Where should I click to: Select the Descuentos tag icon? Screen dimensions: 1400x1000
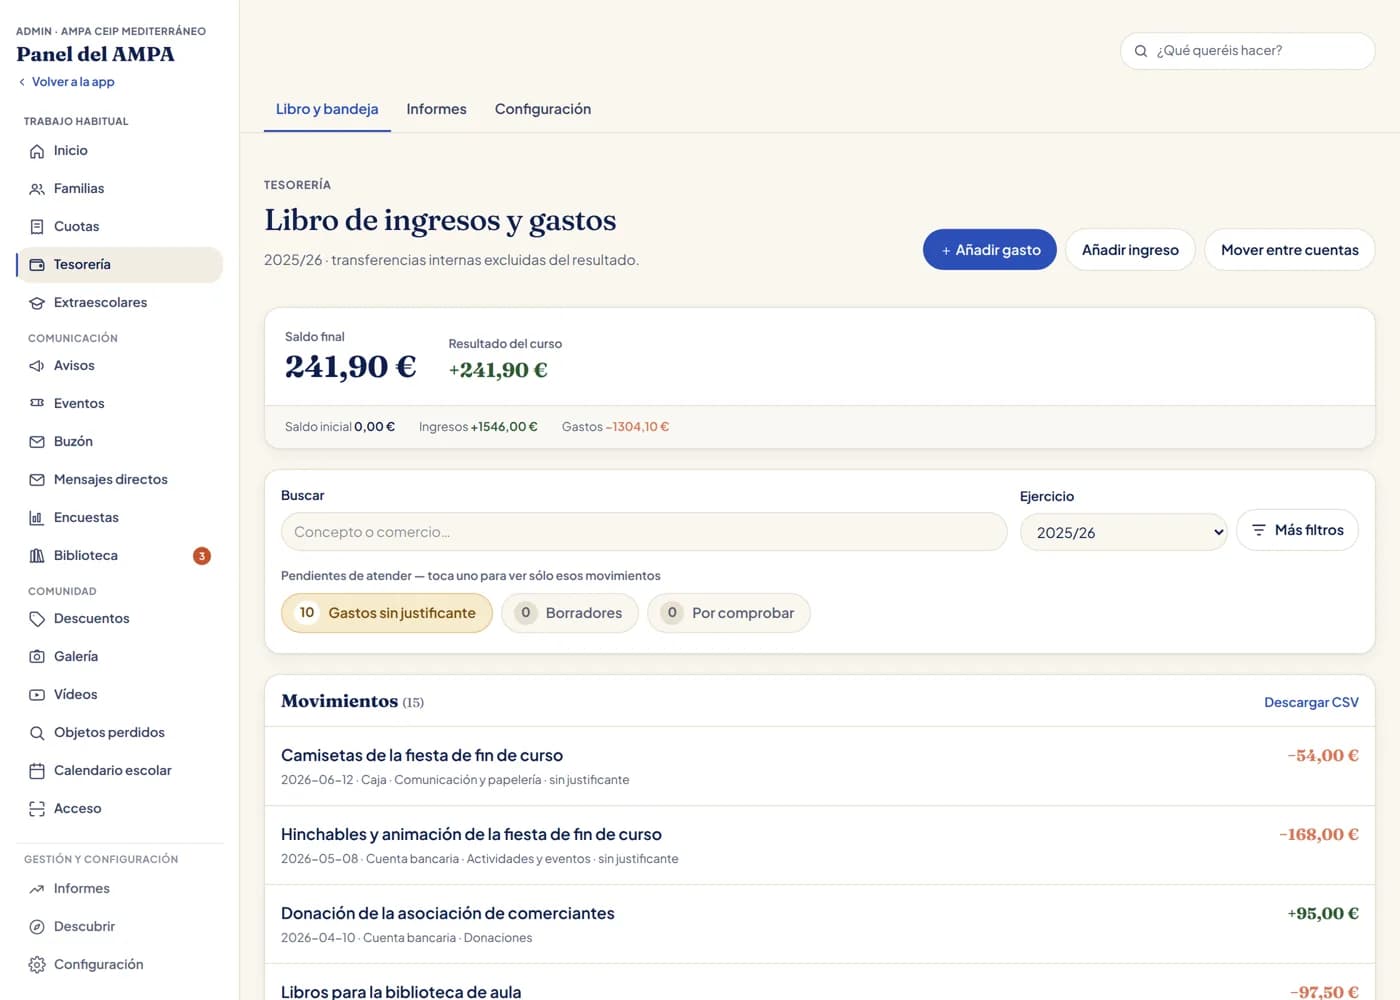(37, 619)
